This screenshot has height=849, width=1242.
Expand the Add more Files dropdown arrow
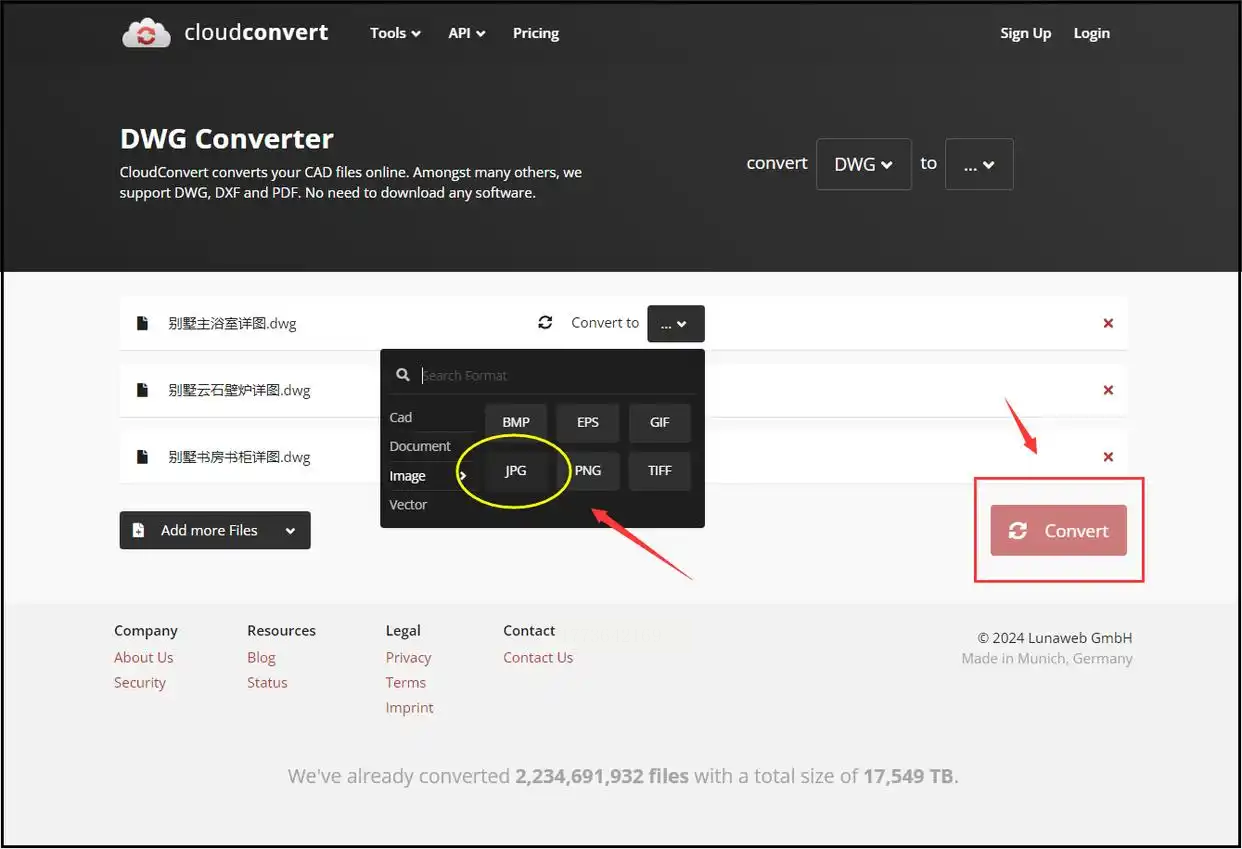pyautogui.click(x=290, y=531)
